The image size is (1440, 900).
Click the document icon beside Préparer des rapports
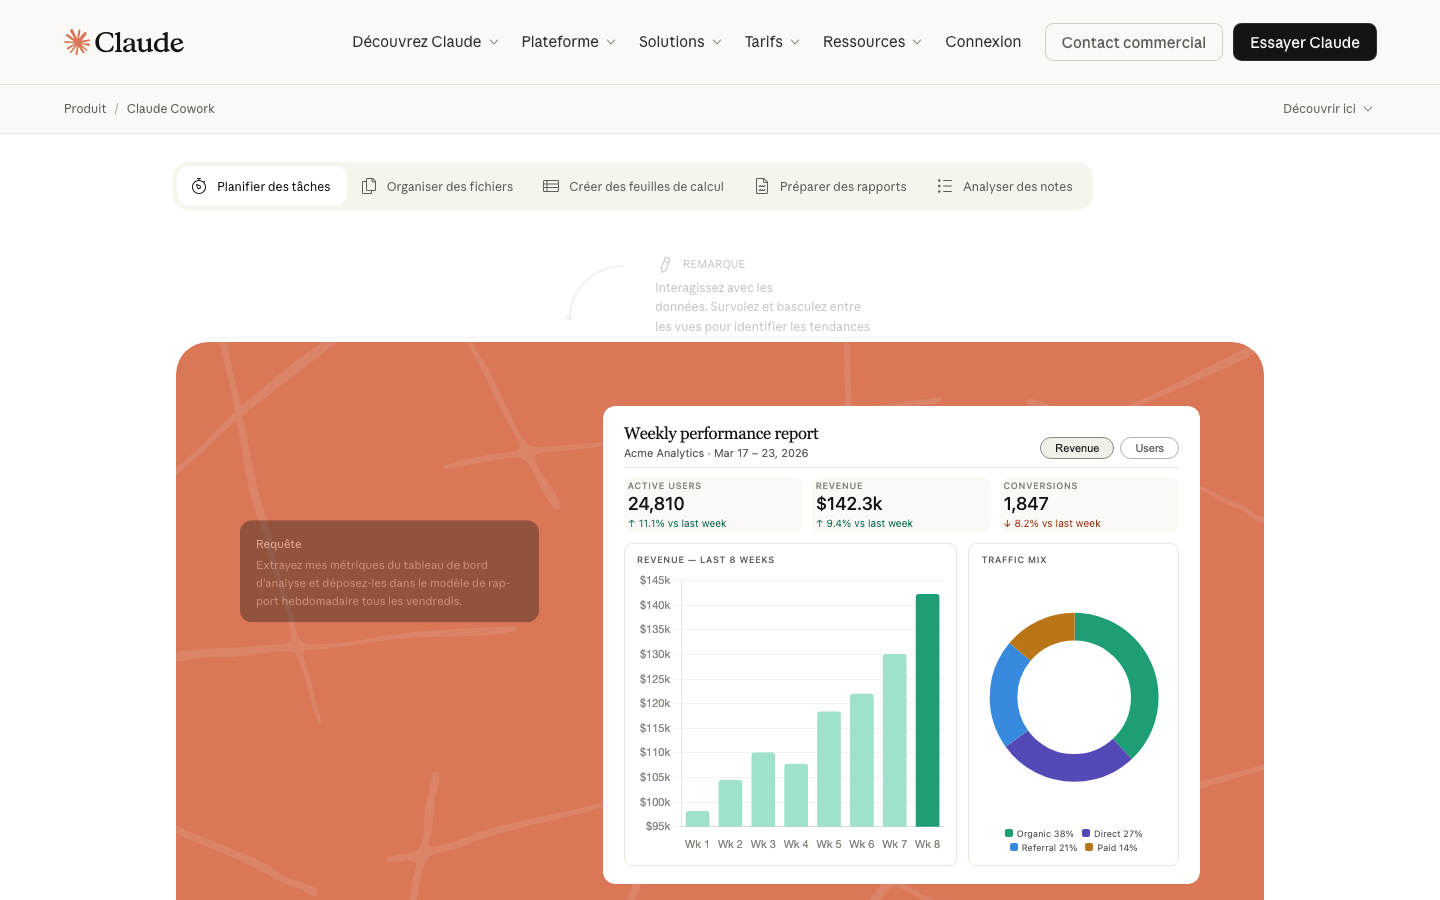762,186
